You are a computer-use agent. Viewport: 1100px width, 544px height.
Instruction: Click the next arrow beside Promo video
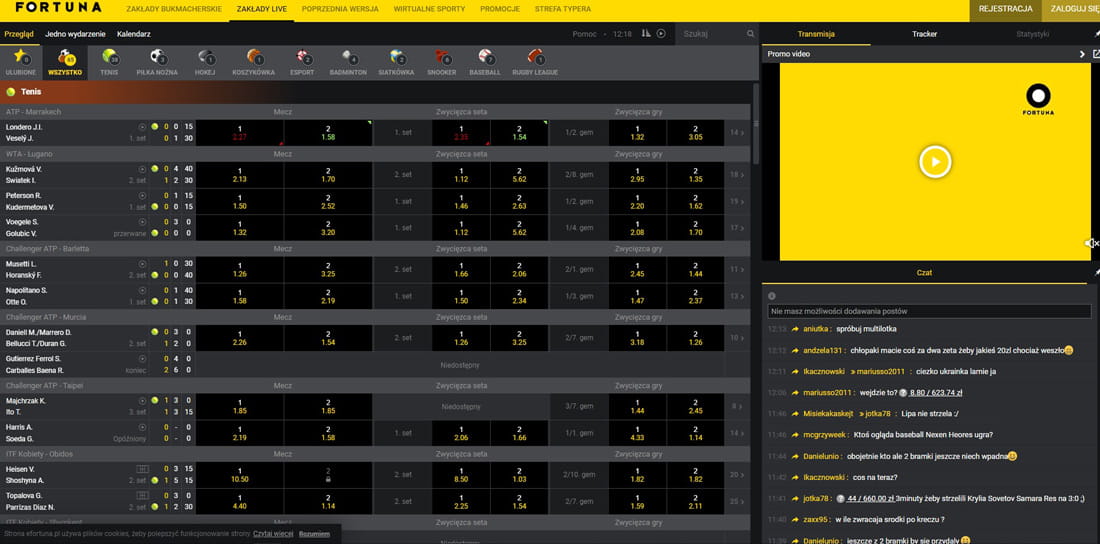[1082, 54]
